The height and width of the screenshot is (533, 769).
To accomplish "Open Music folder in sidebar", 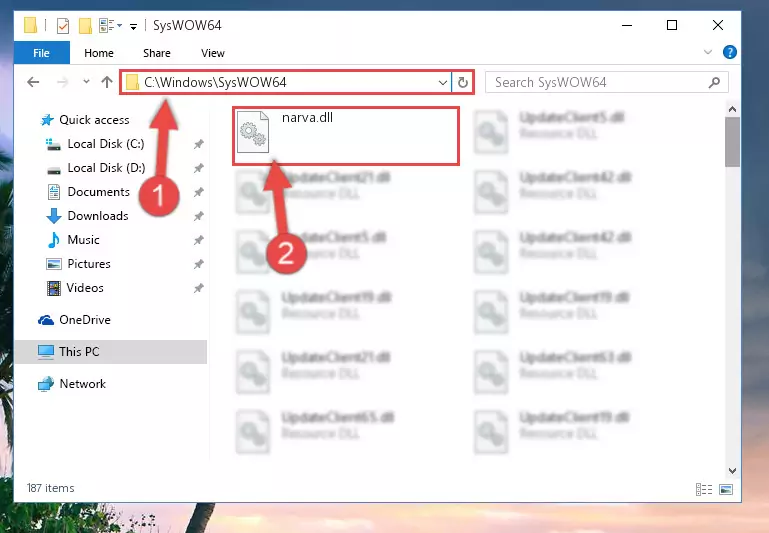I will (x=83, y=240).
